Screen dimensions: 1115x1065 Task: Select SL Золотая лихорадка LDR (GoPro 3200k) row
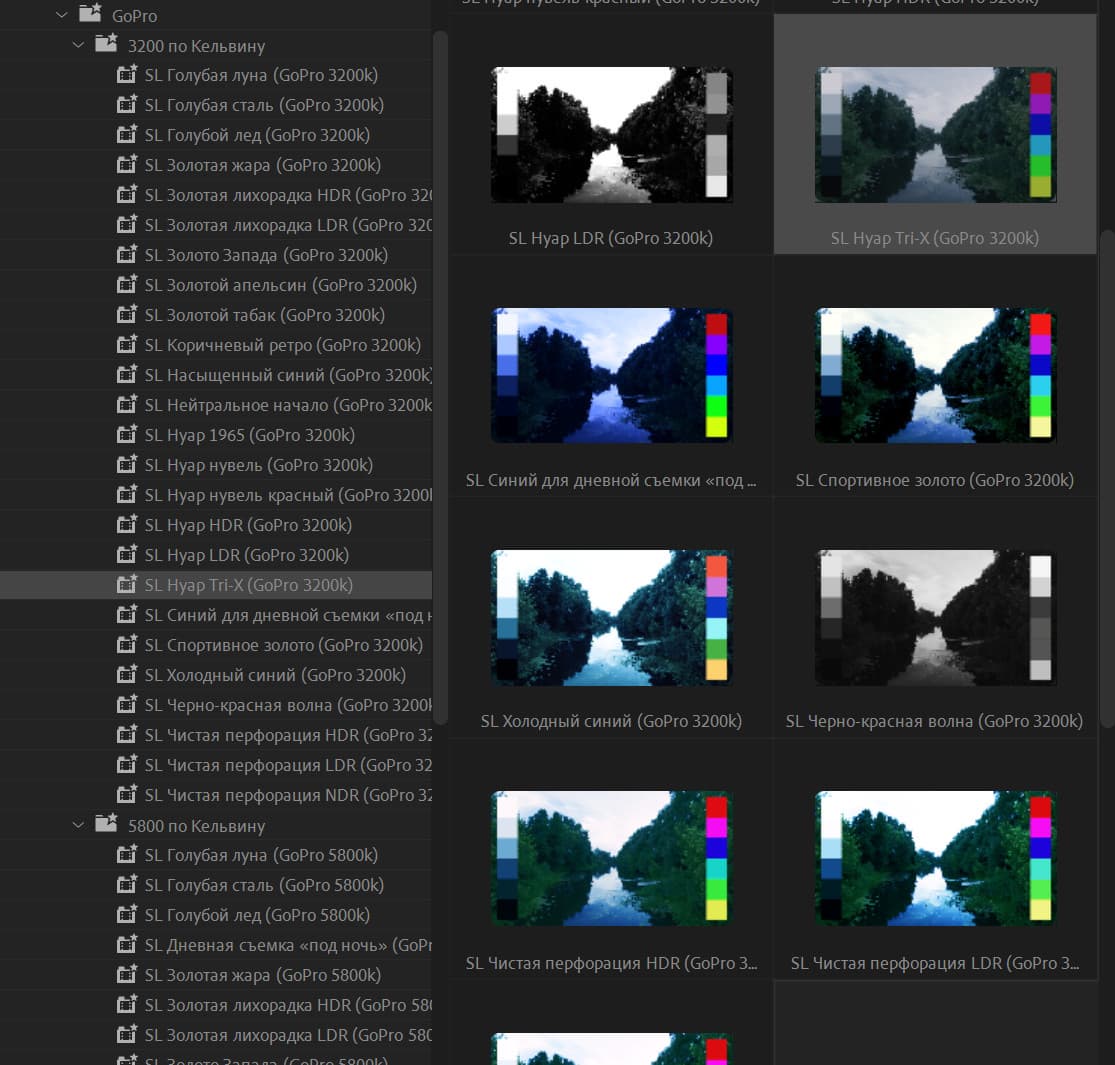click(216, 225)
